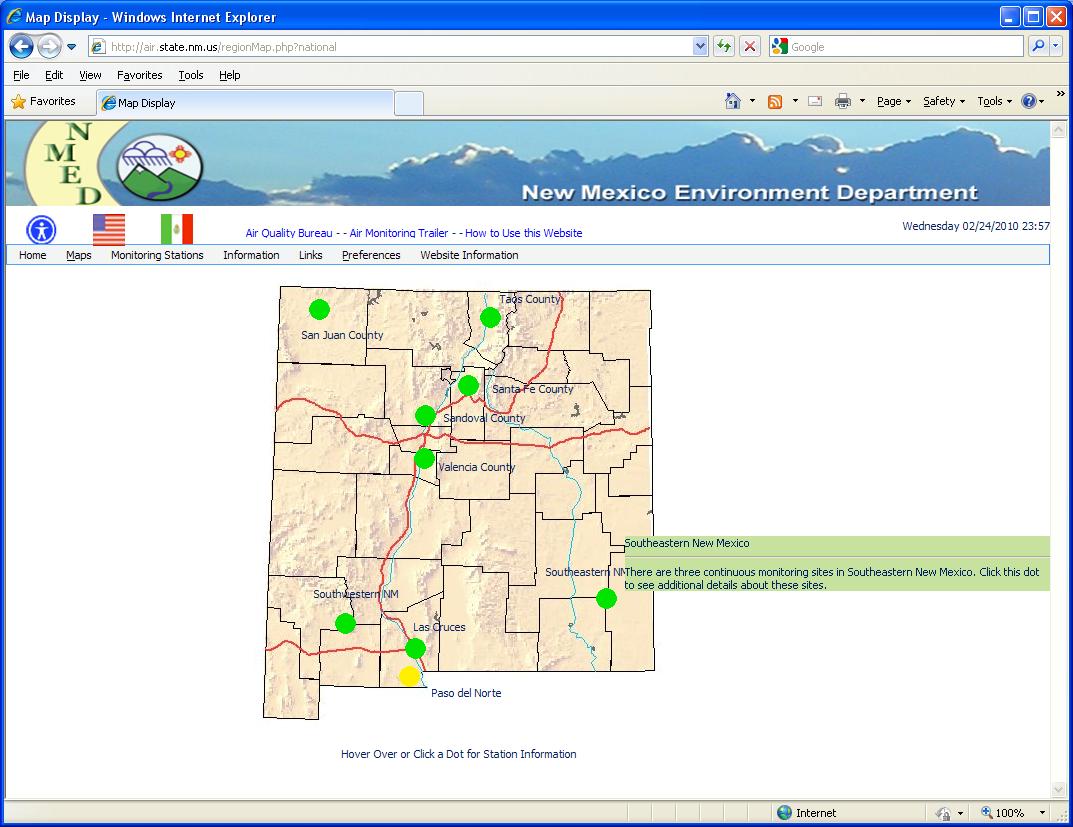Click the Back navigation arrow

21,46
